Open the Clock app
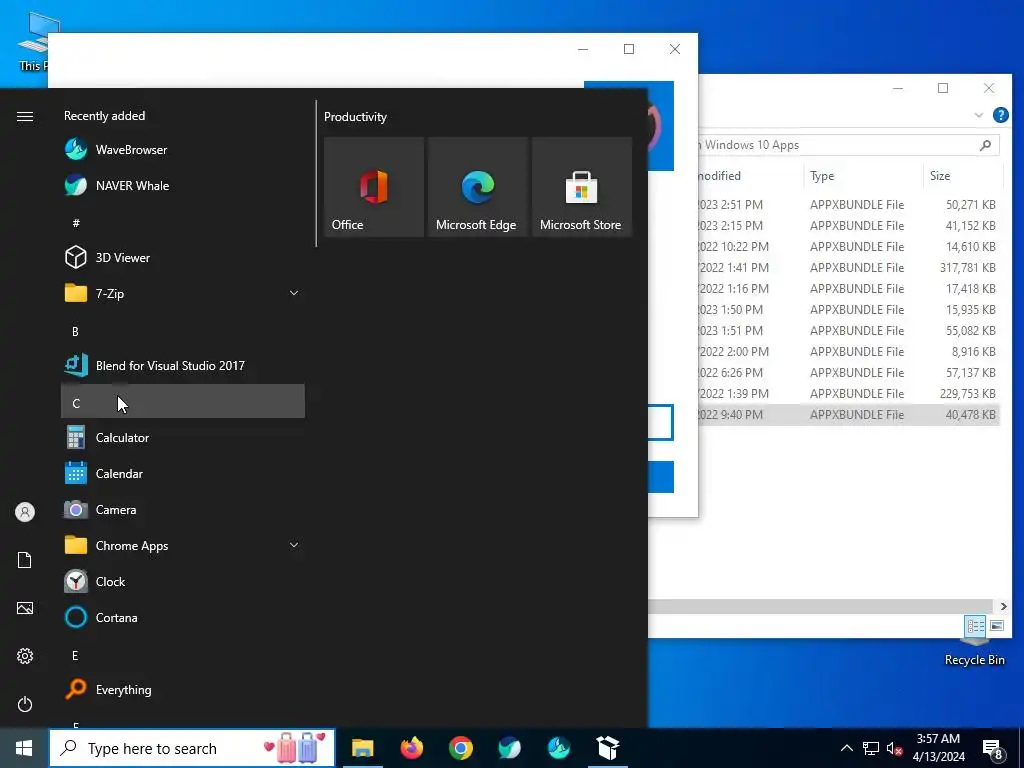The width and height of the screenshot is (1024, 768). [x=183, y=581]
